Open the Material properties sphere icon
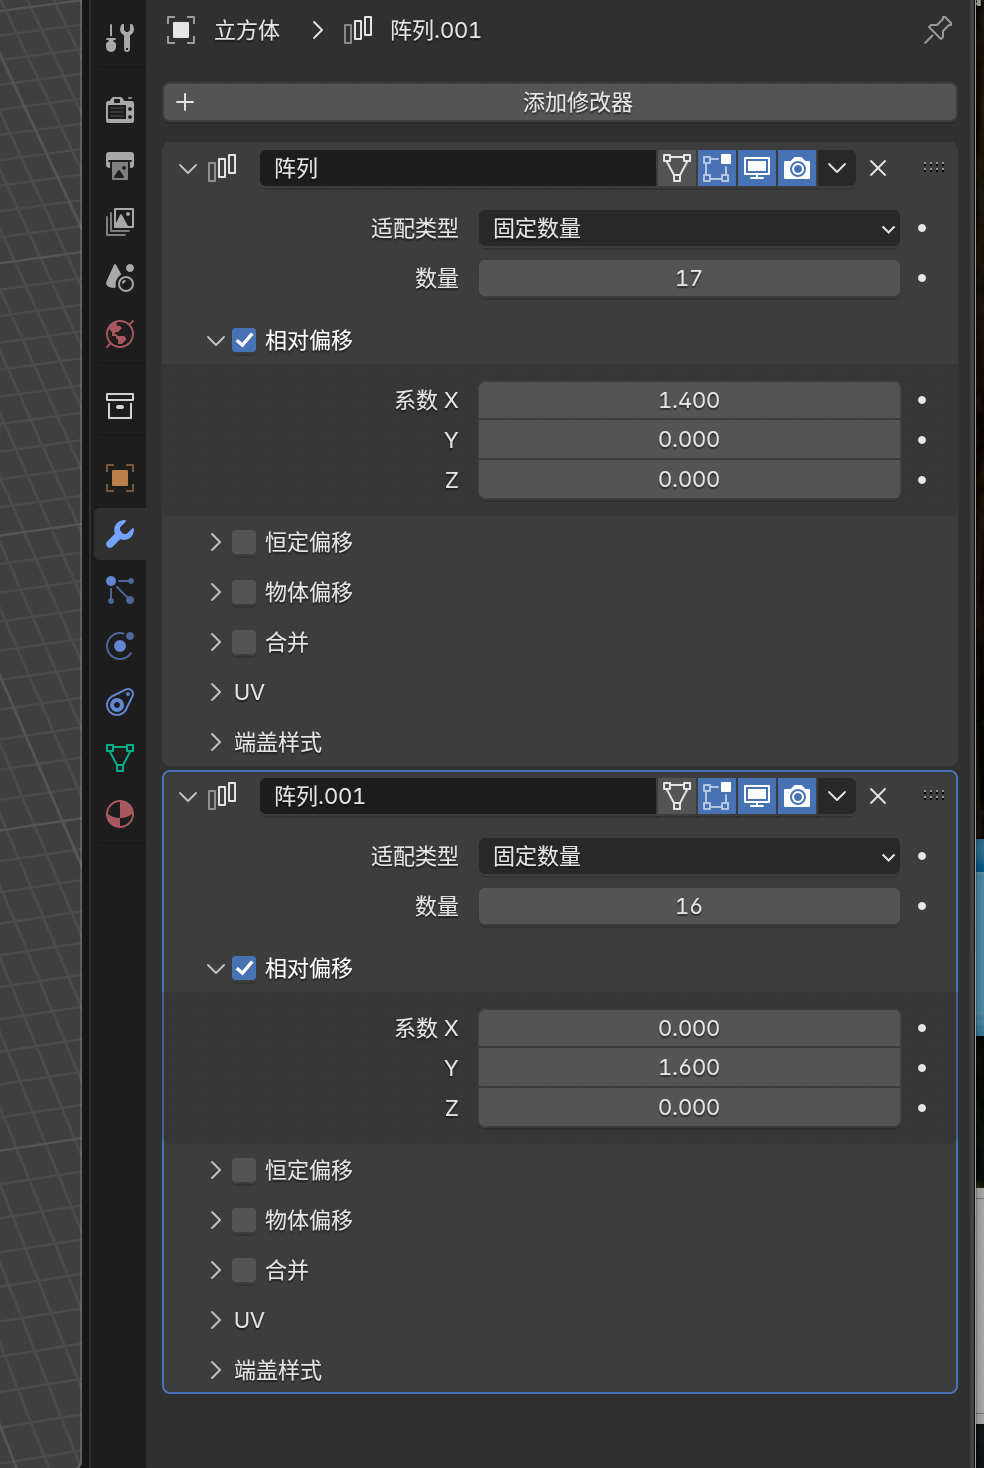Screen dimensions: 984x1468 point(120,814)
